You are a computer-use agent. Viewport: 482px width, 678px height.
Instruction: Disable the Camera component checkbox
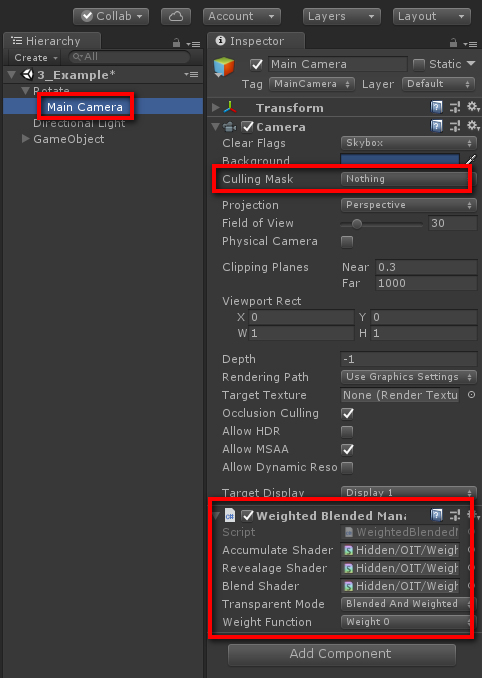[x=247, y=127]
